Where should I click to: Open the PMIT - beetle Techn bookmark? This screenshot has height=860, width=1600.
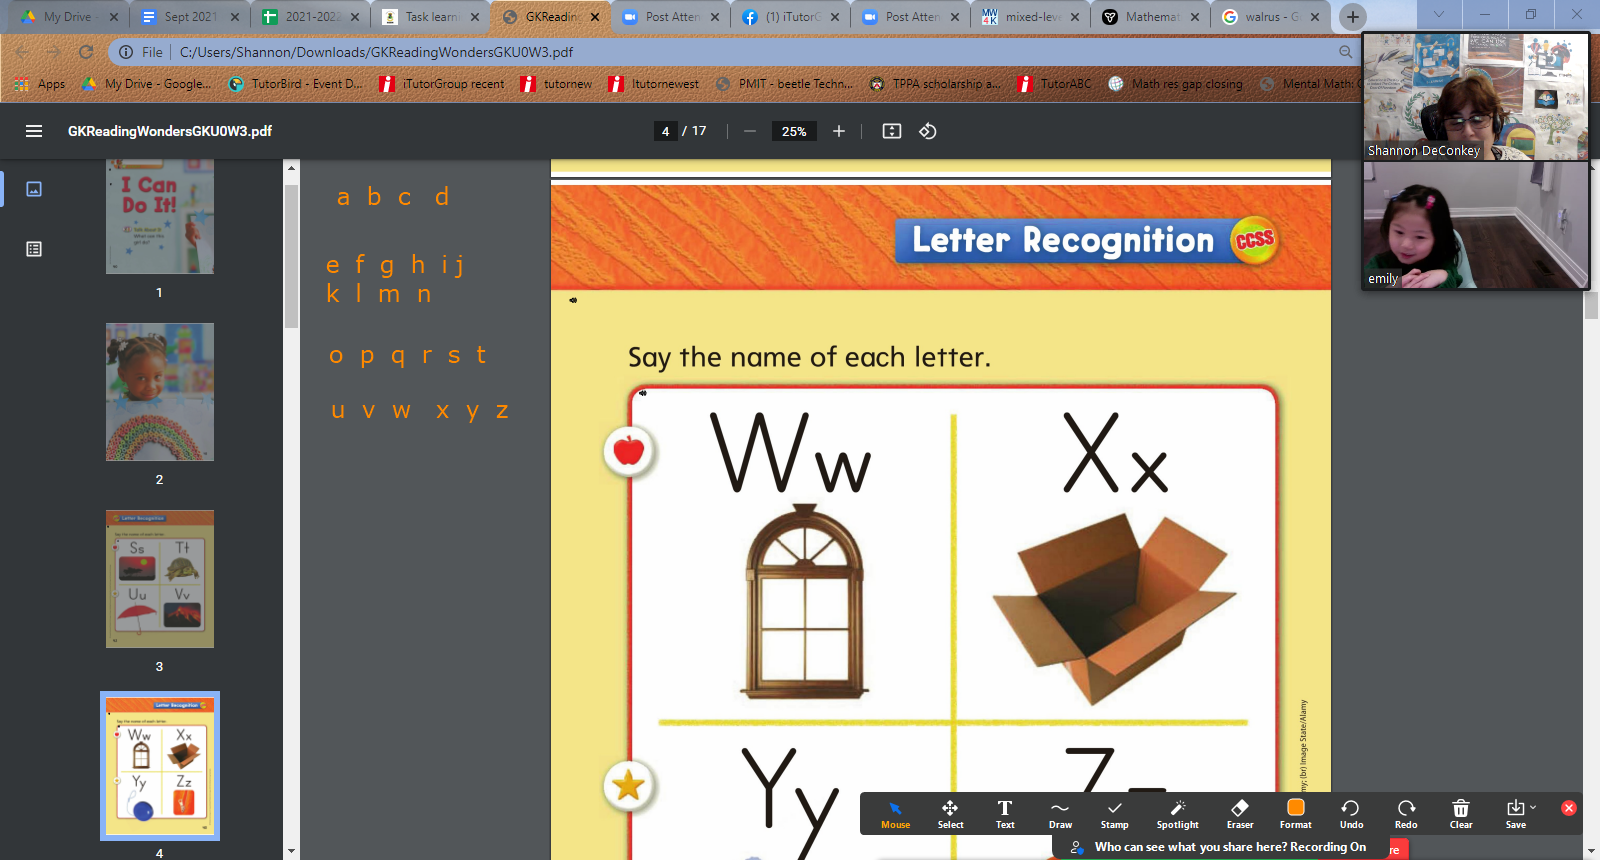(x=784, y=84)
